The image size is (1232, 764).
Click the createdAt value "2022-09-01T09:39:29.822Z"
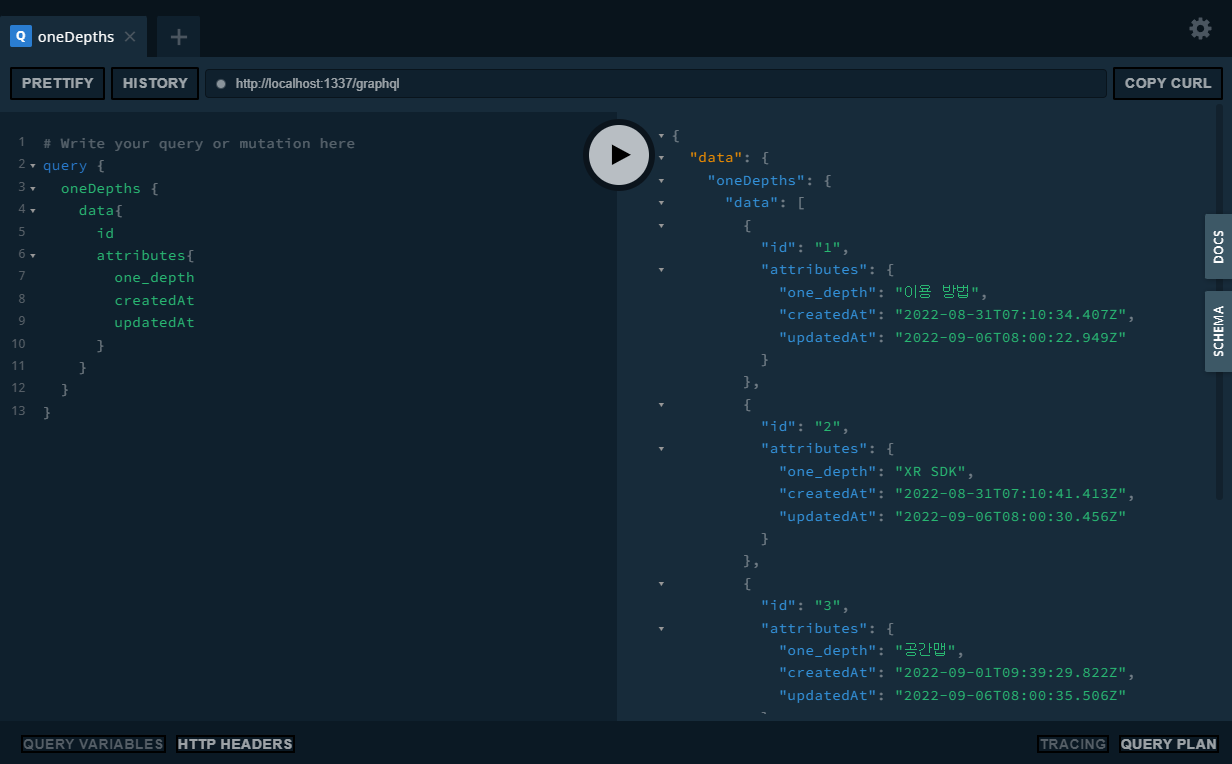coord(1011,673)
